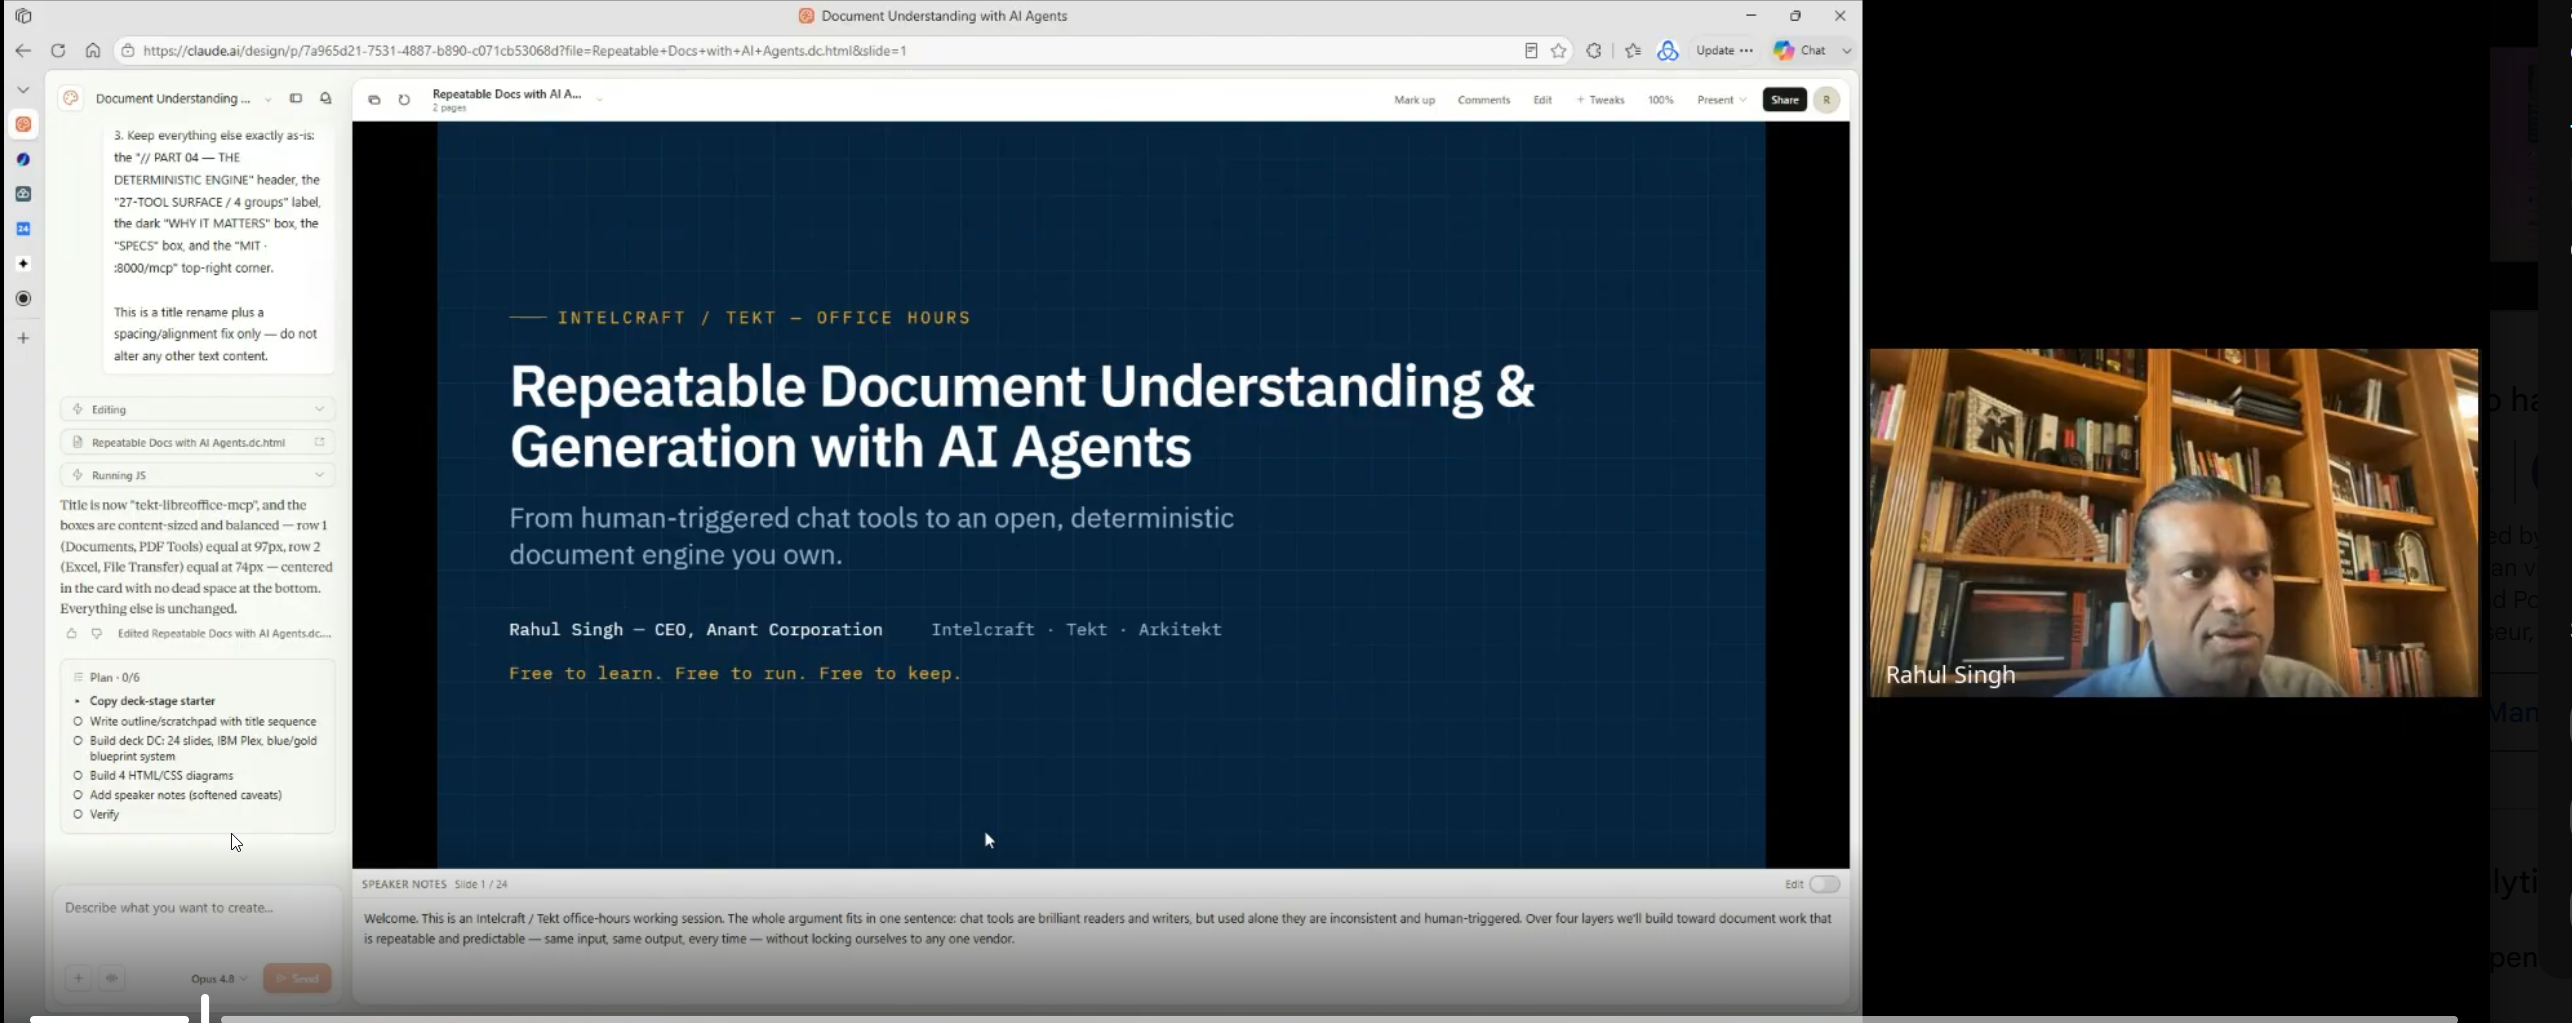Click the Edited Repeatable Docs link
The image size is (2572, 1023).
pos(224,633)
